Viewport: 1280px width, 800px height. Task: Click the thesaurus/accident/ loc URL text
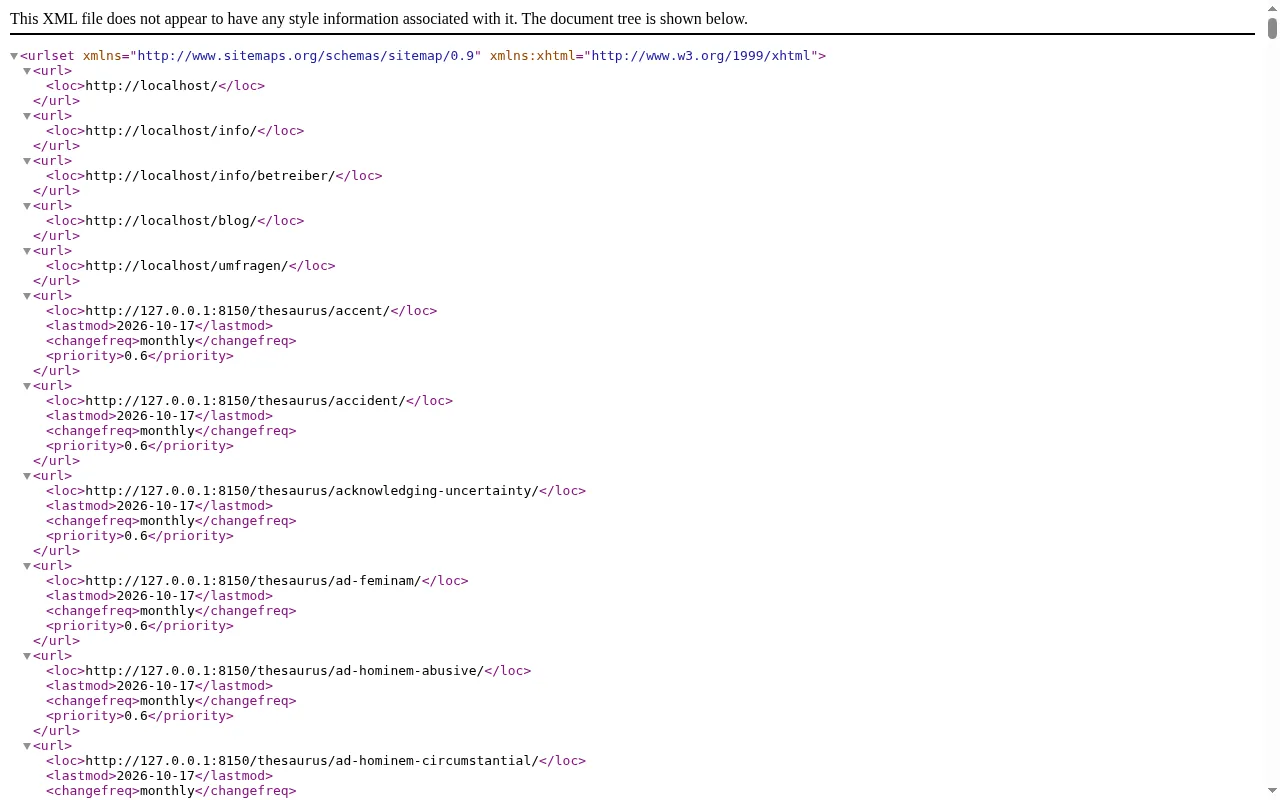246,401
